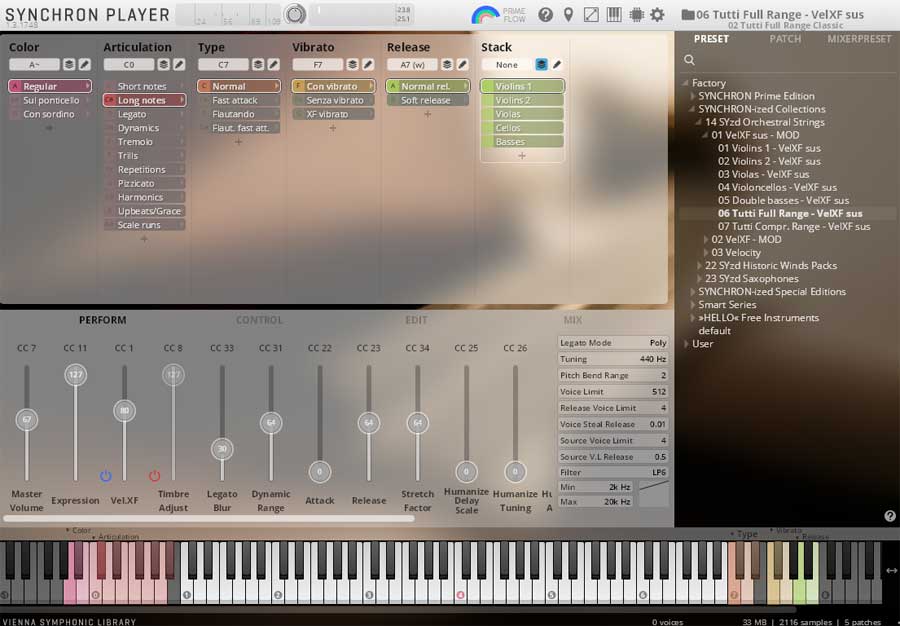This screenshot has height=626, width=900.
Task: Click the Type dimension layers icon
Action: click(x=258, y=65)
